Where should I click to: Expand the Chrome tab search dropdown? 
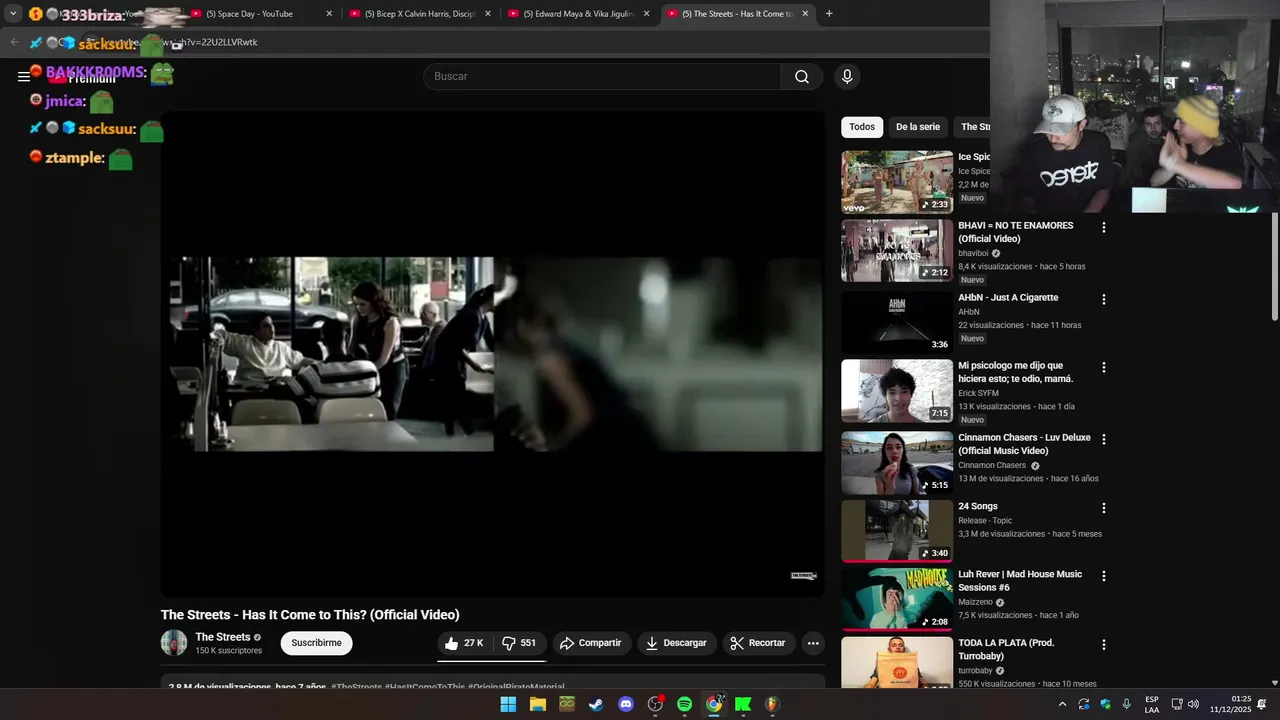[13, 14]
